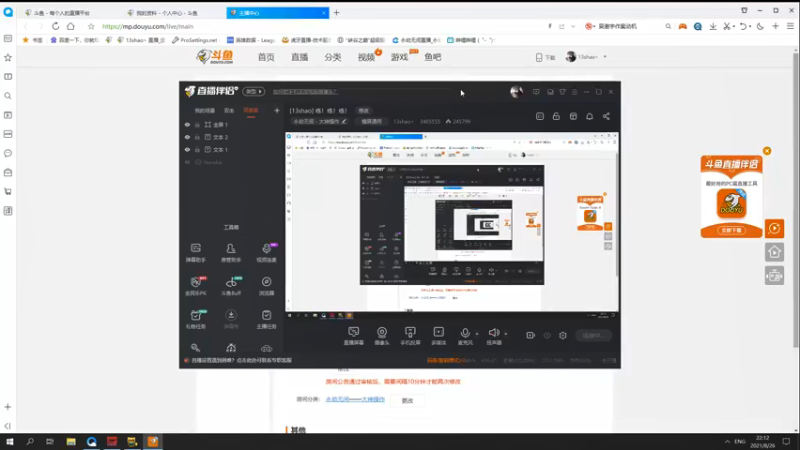Show the hidden Naraka source
800x450 pixels.
tap(187, 162)
